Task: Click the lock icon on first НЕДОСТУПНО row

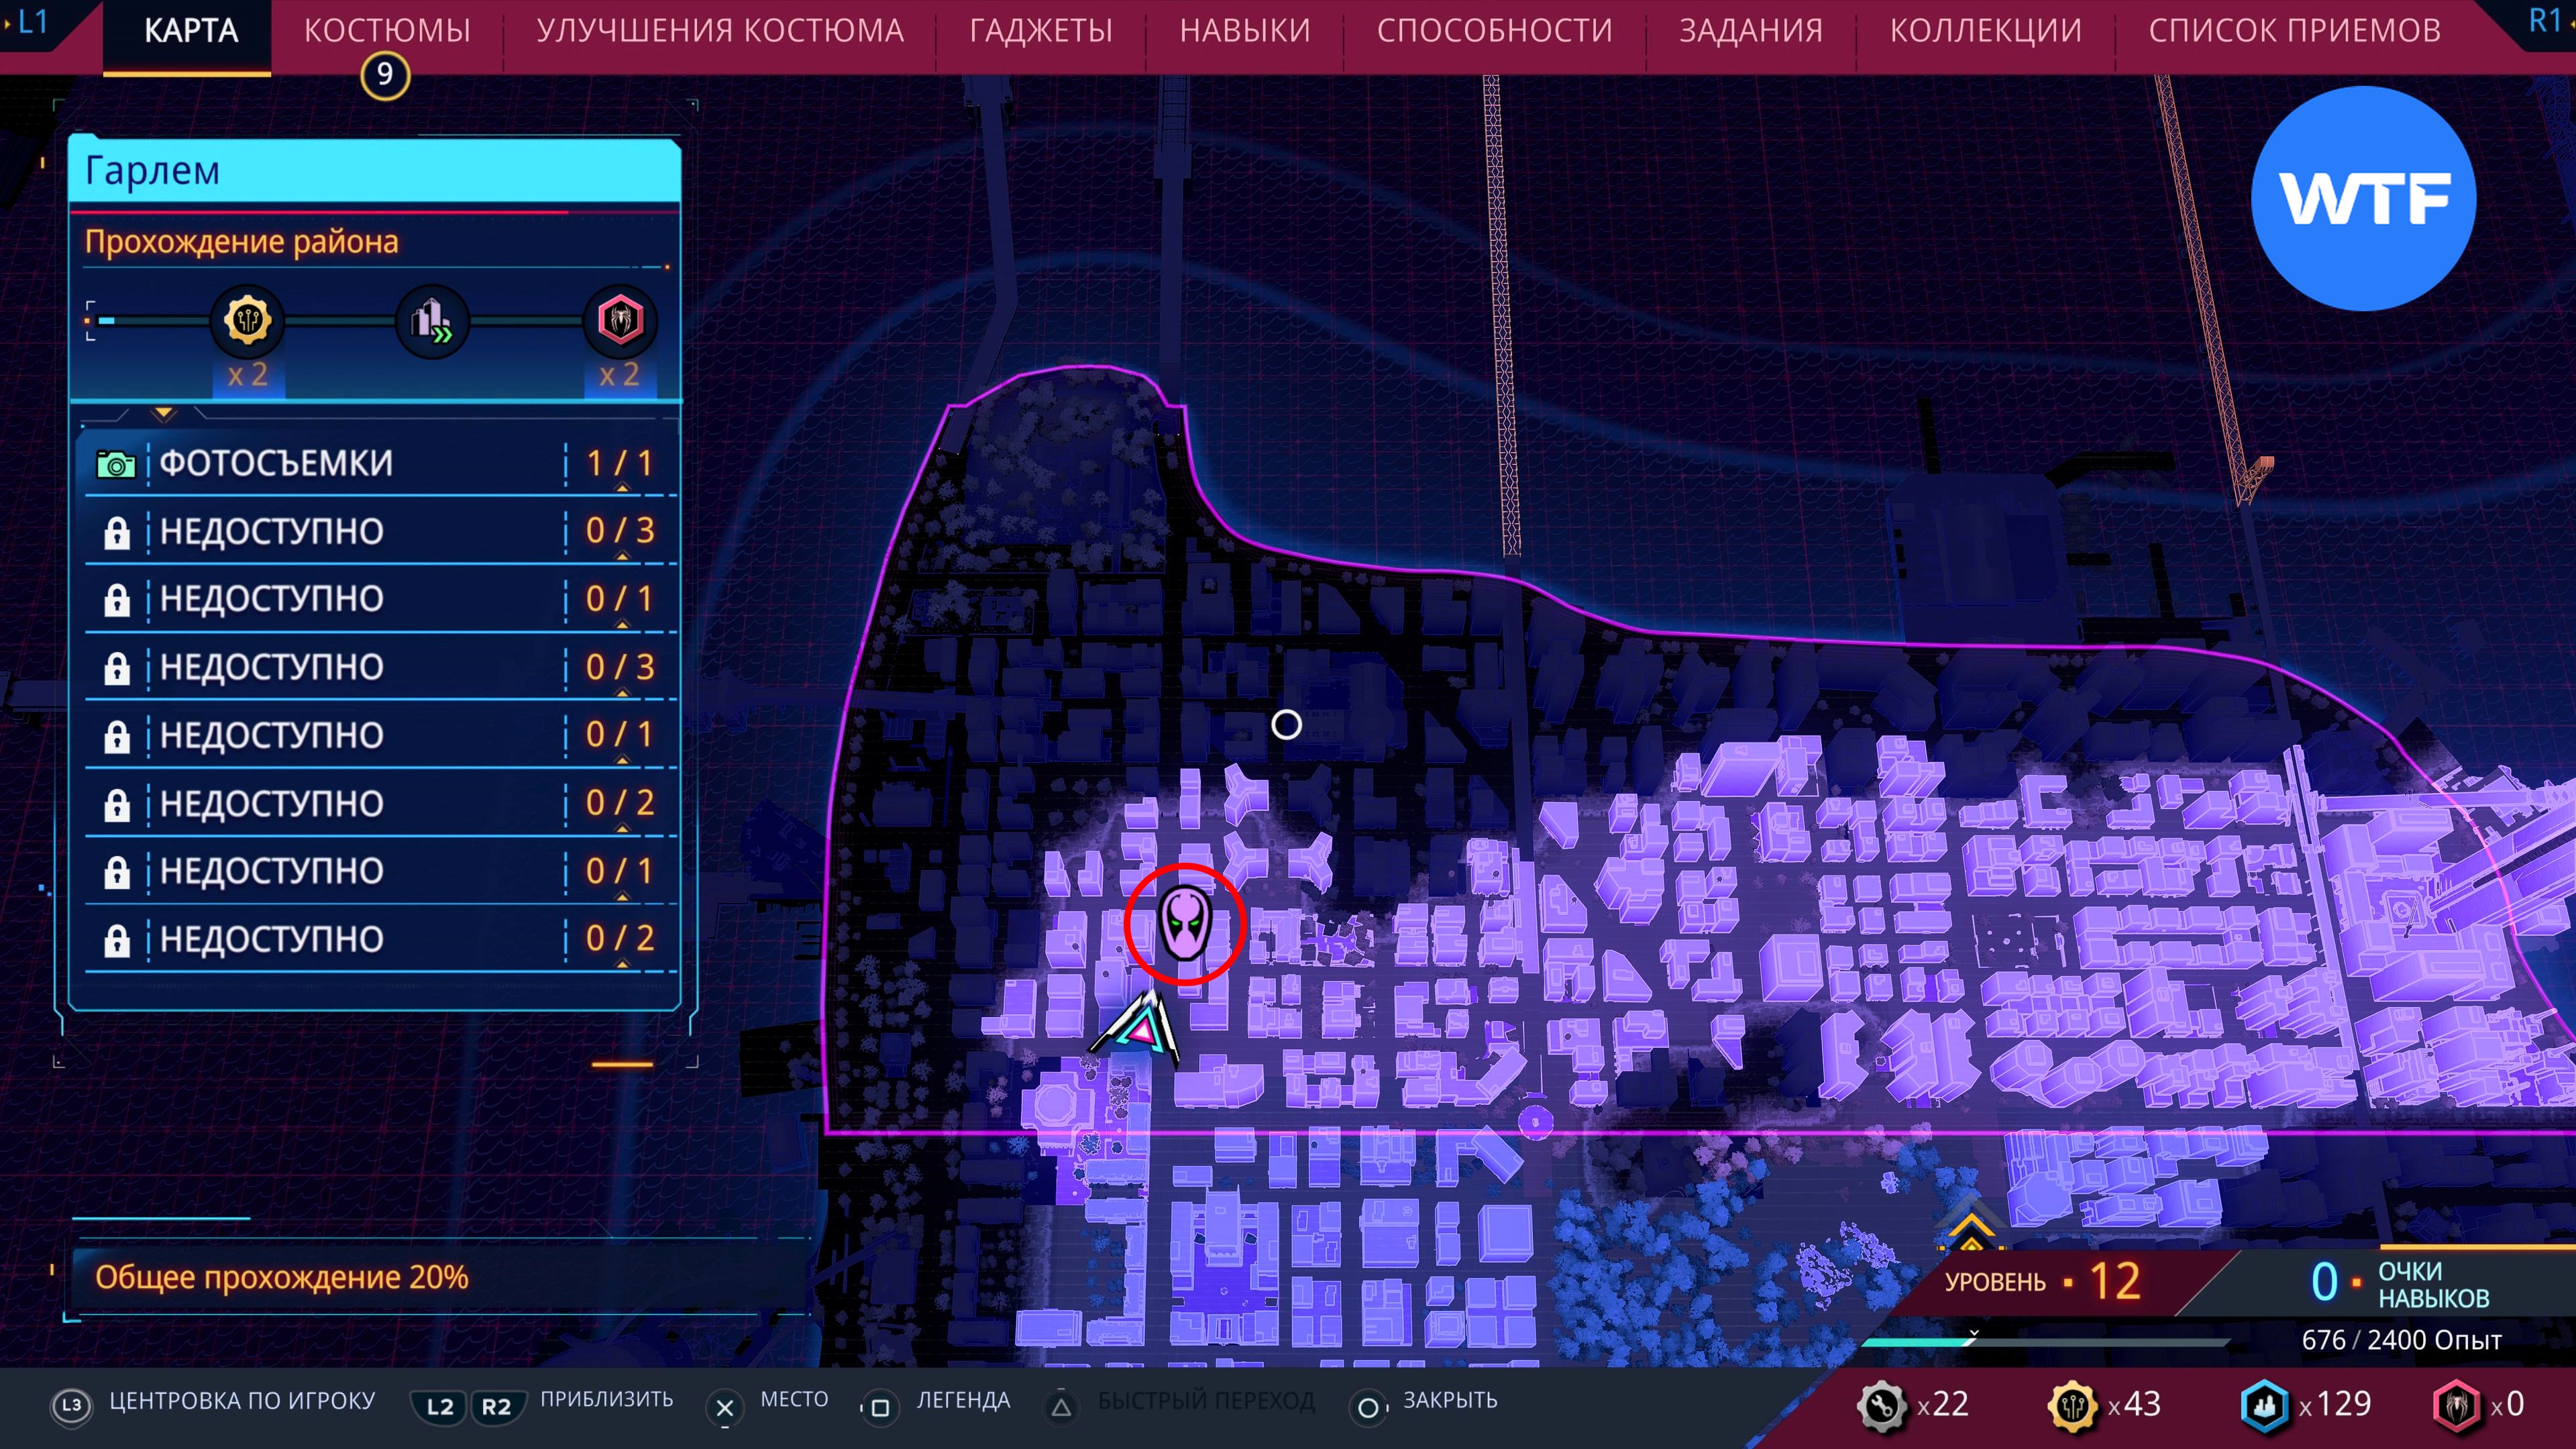Action: point(117,532)
